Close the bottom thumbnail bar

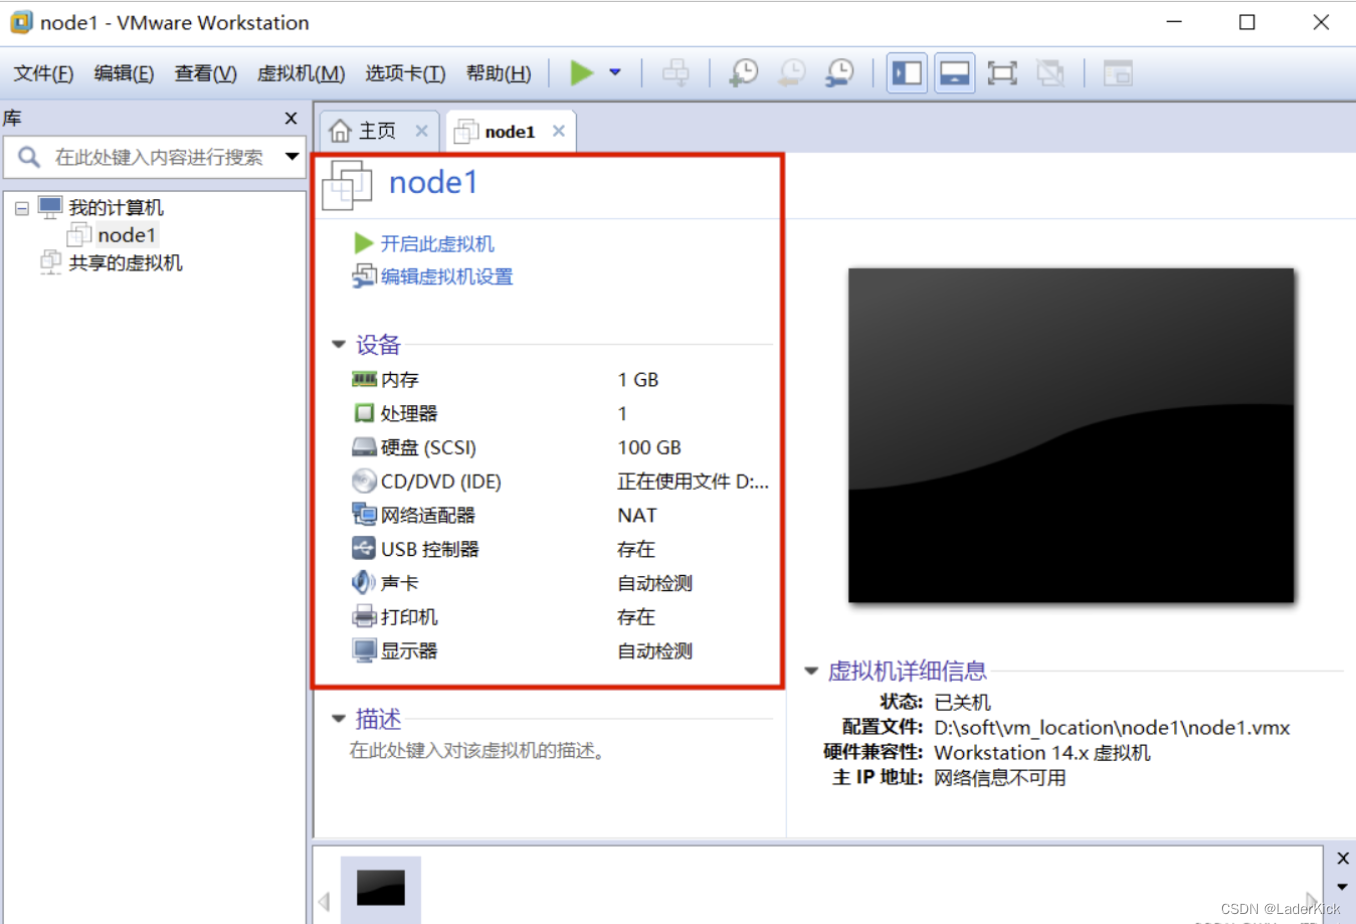[1343, 858]
